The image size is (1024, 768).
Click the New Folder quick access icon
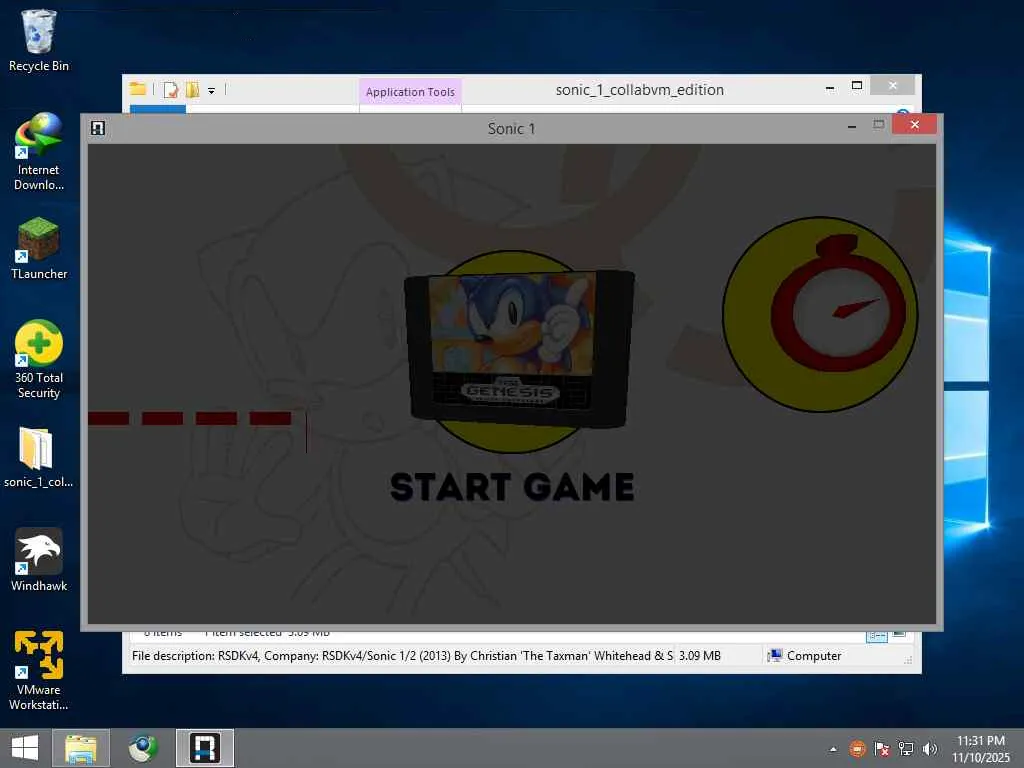pyautogui.click(x=193, y=89)
